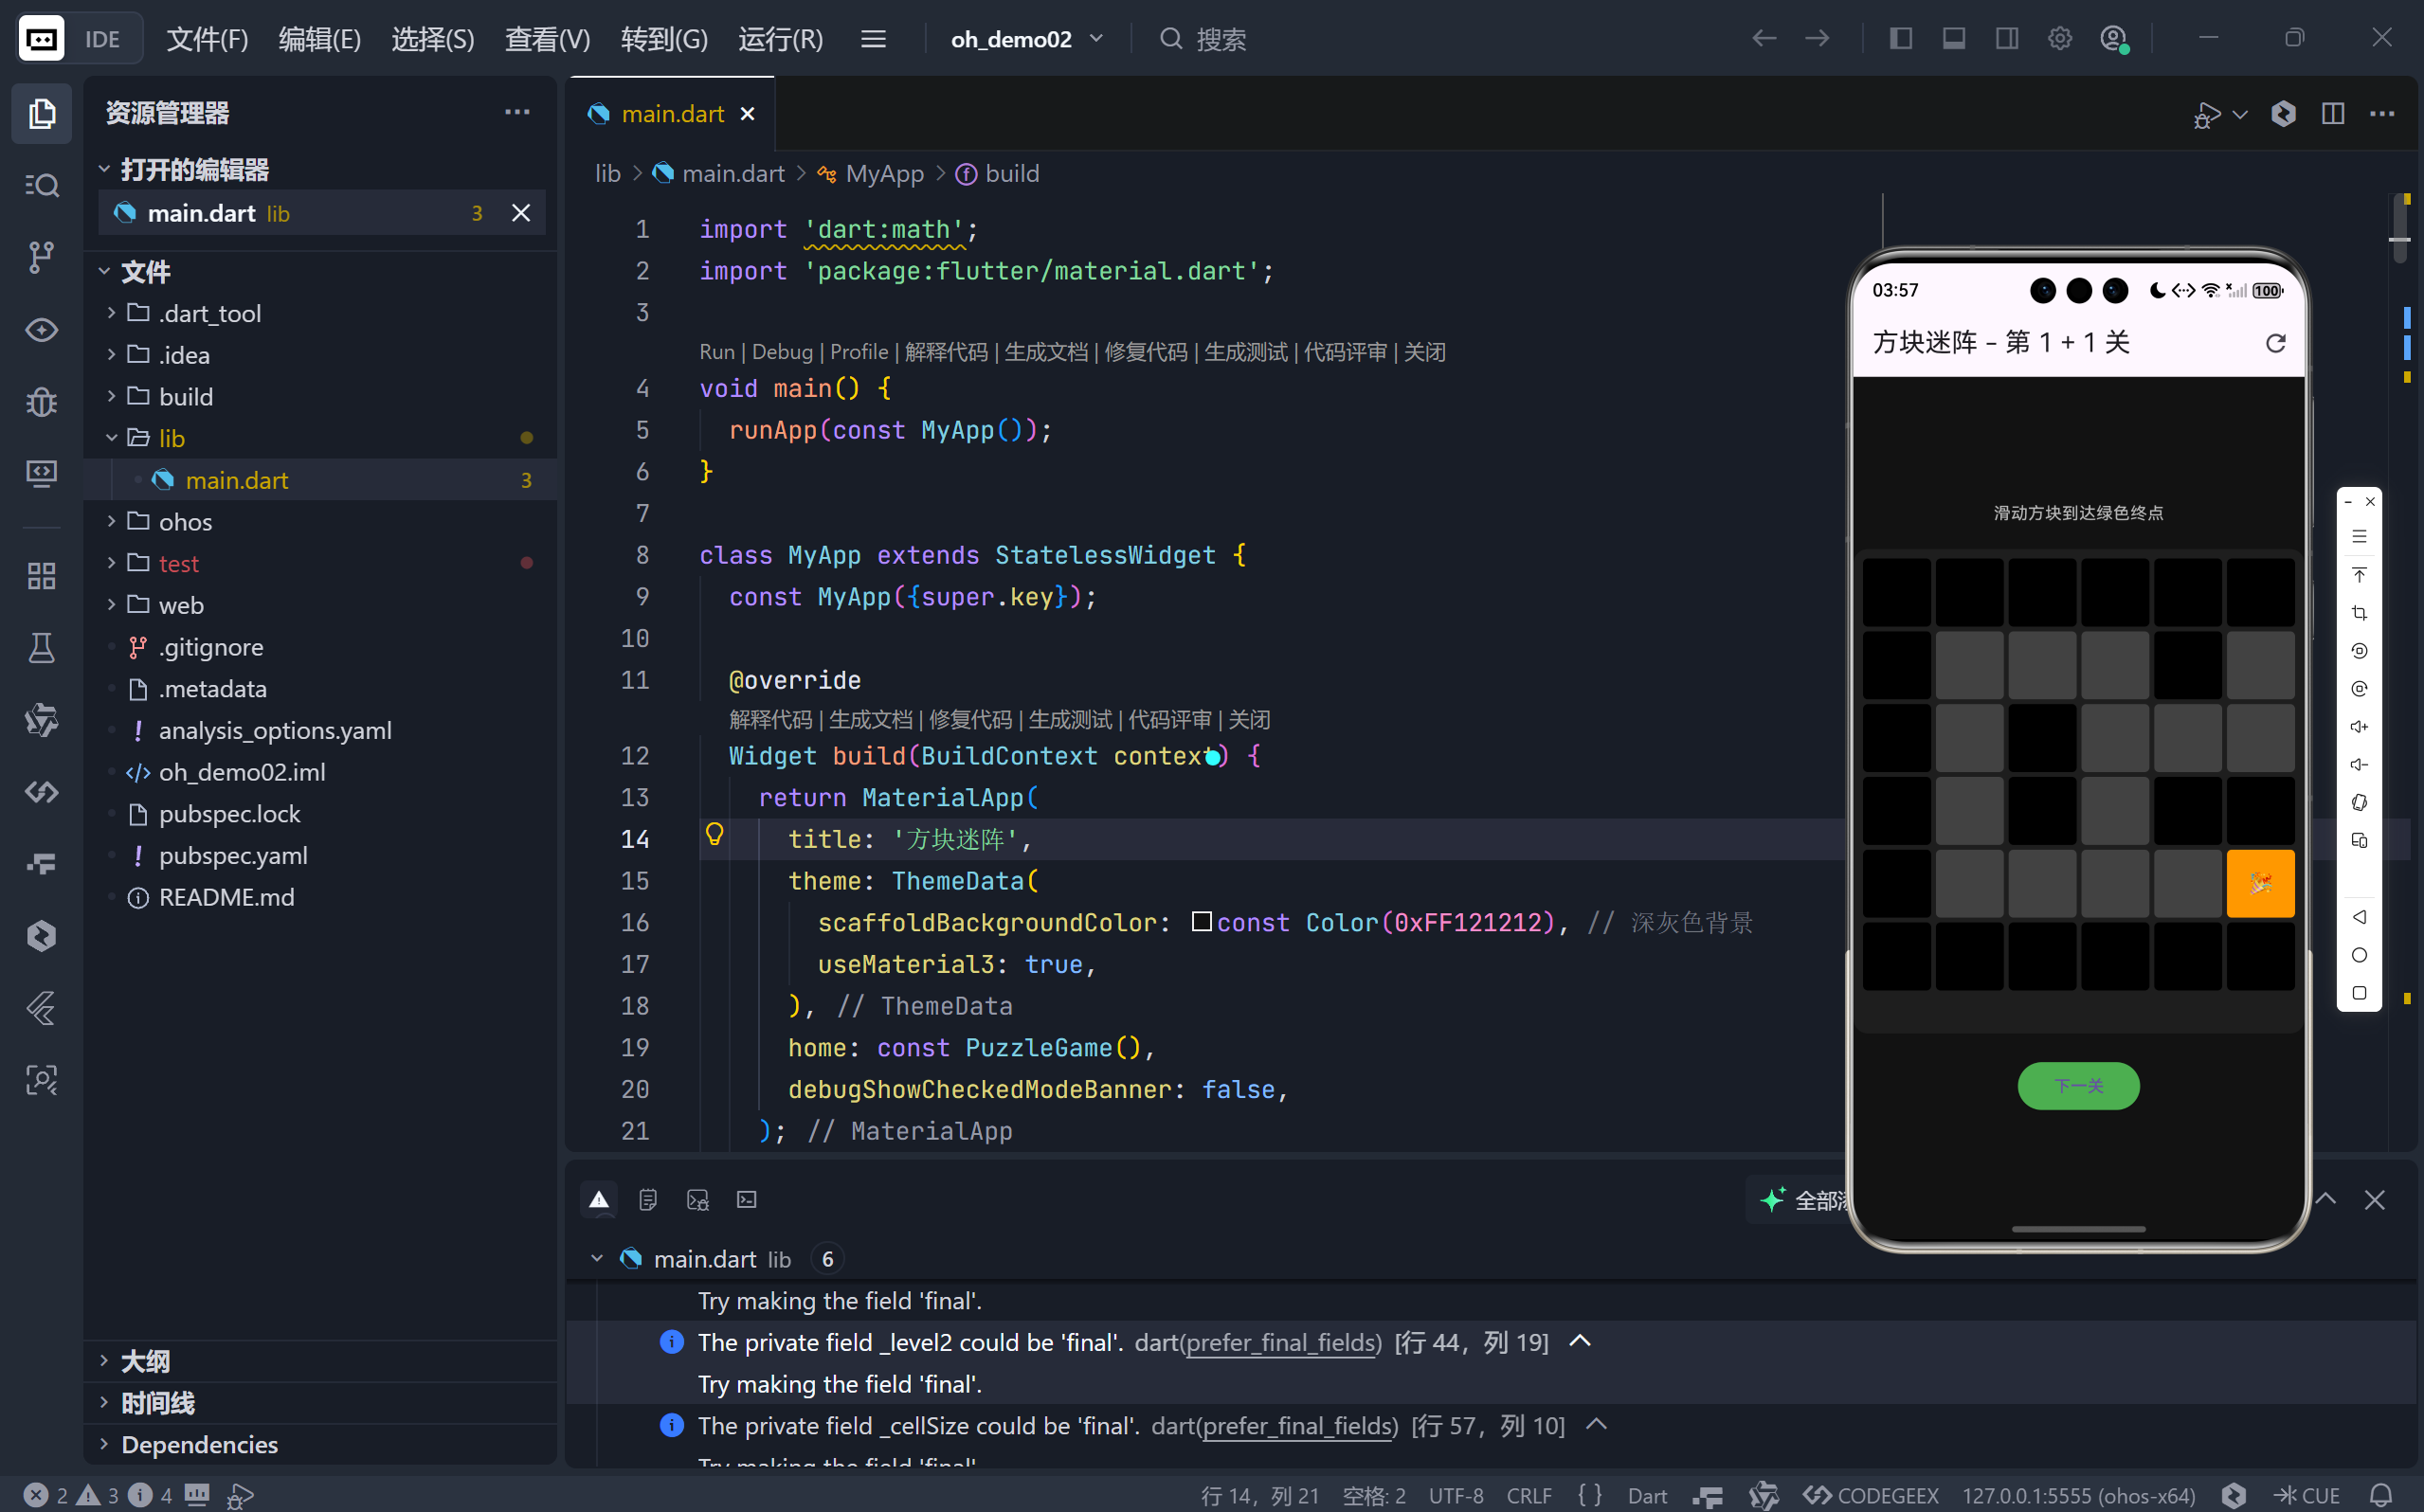The width and height of the screenshot is (2424, 1512).
Task: Click the split editor icon
Action: point(2332,114)
